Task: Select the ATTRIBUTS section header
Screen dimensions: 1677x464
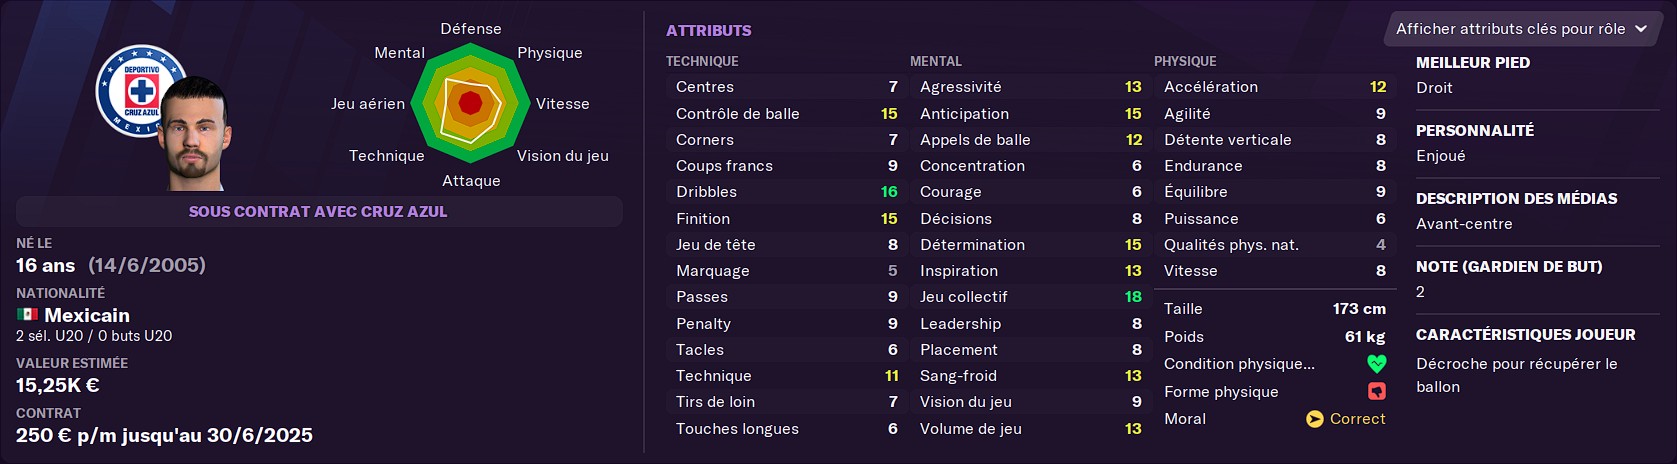Action: coord(709,31)
